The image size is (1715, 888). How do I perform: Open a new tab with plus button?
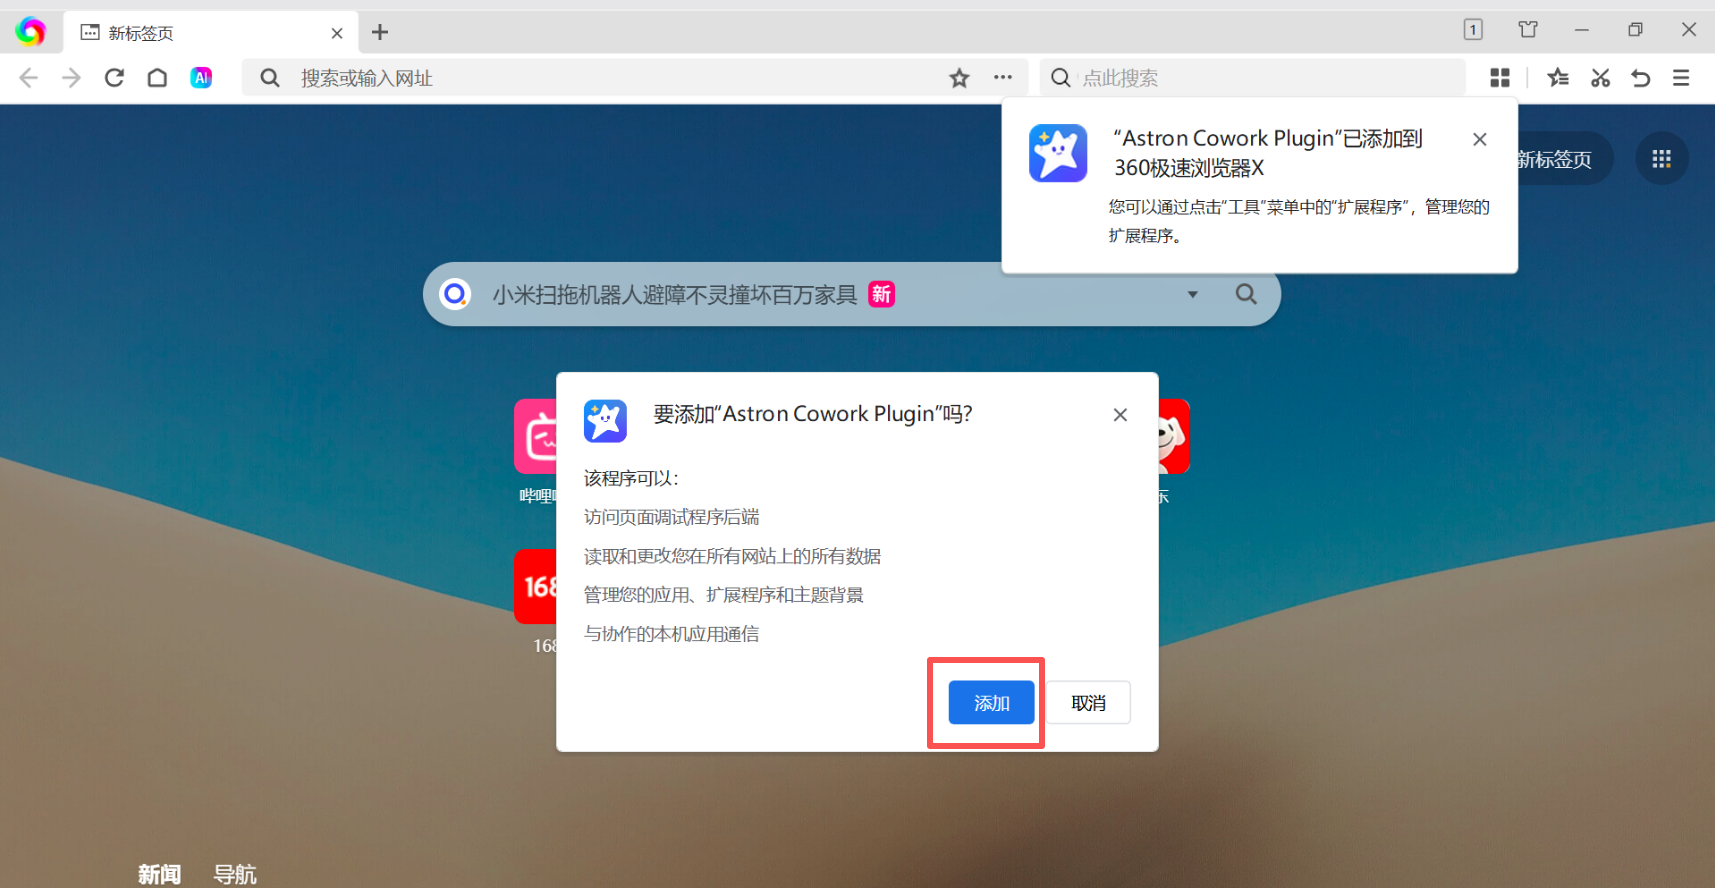(380, 32)
